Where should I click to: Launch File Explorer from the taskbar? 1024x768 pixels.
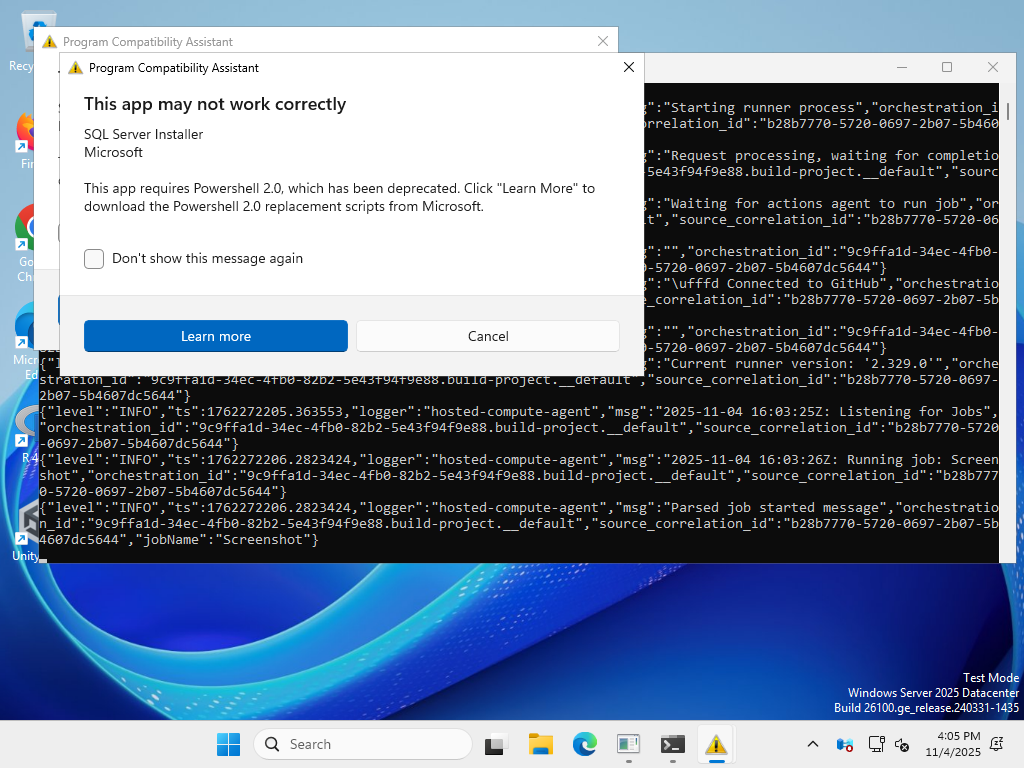(540, 744)
